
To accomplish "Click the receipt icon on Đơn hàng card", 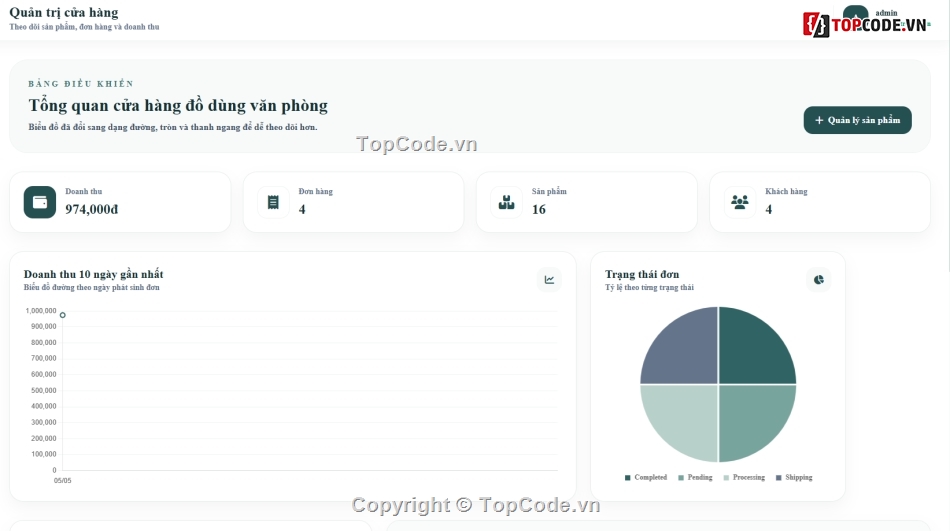I will click(x=273, y=202).
